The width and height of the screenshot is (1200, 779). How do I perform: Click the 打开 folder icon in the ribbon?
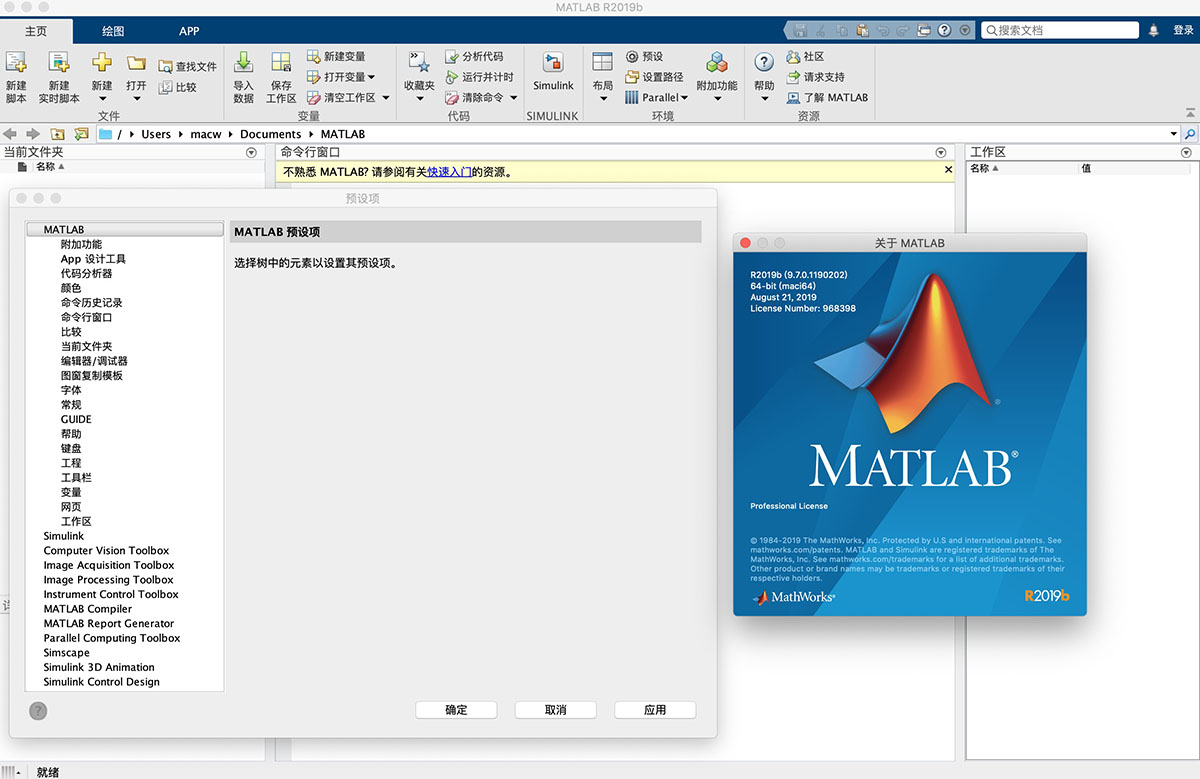click(x=136, y=63)
